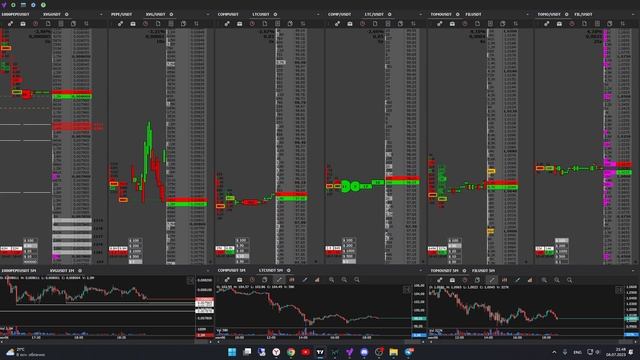The image size is (640, 360).
Task: Open briefcase icon in COMPUSDT panel toolbar
Action: (240, 24)
